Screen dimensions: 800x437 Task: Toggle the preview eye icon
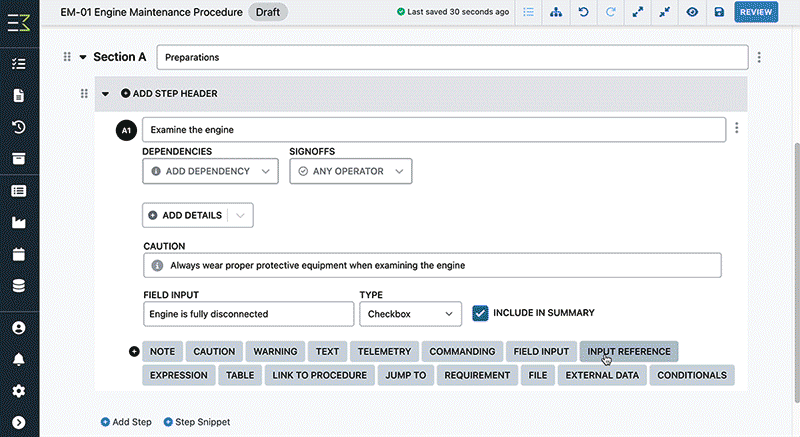point(692,12)
